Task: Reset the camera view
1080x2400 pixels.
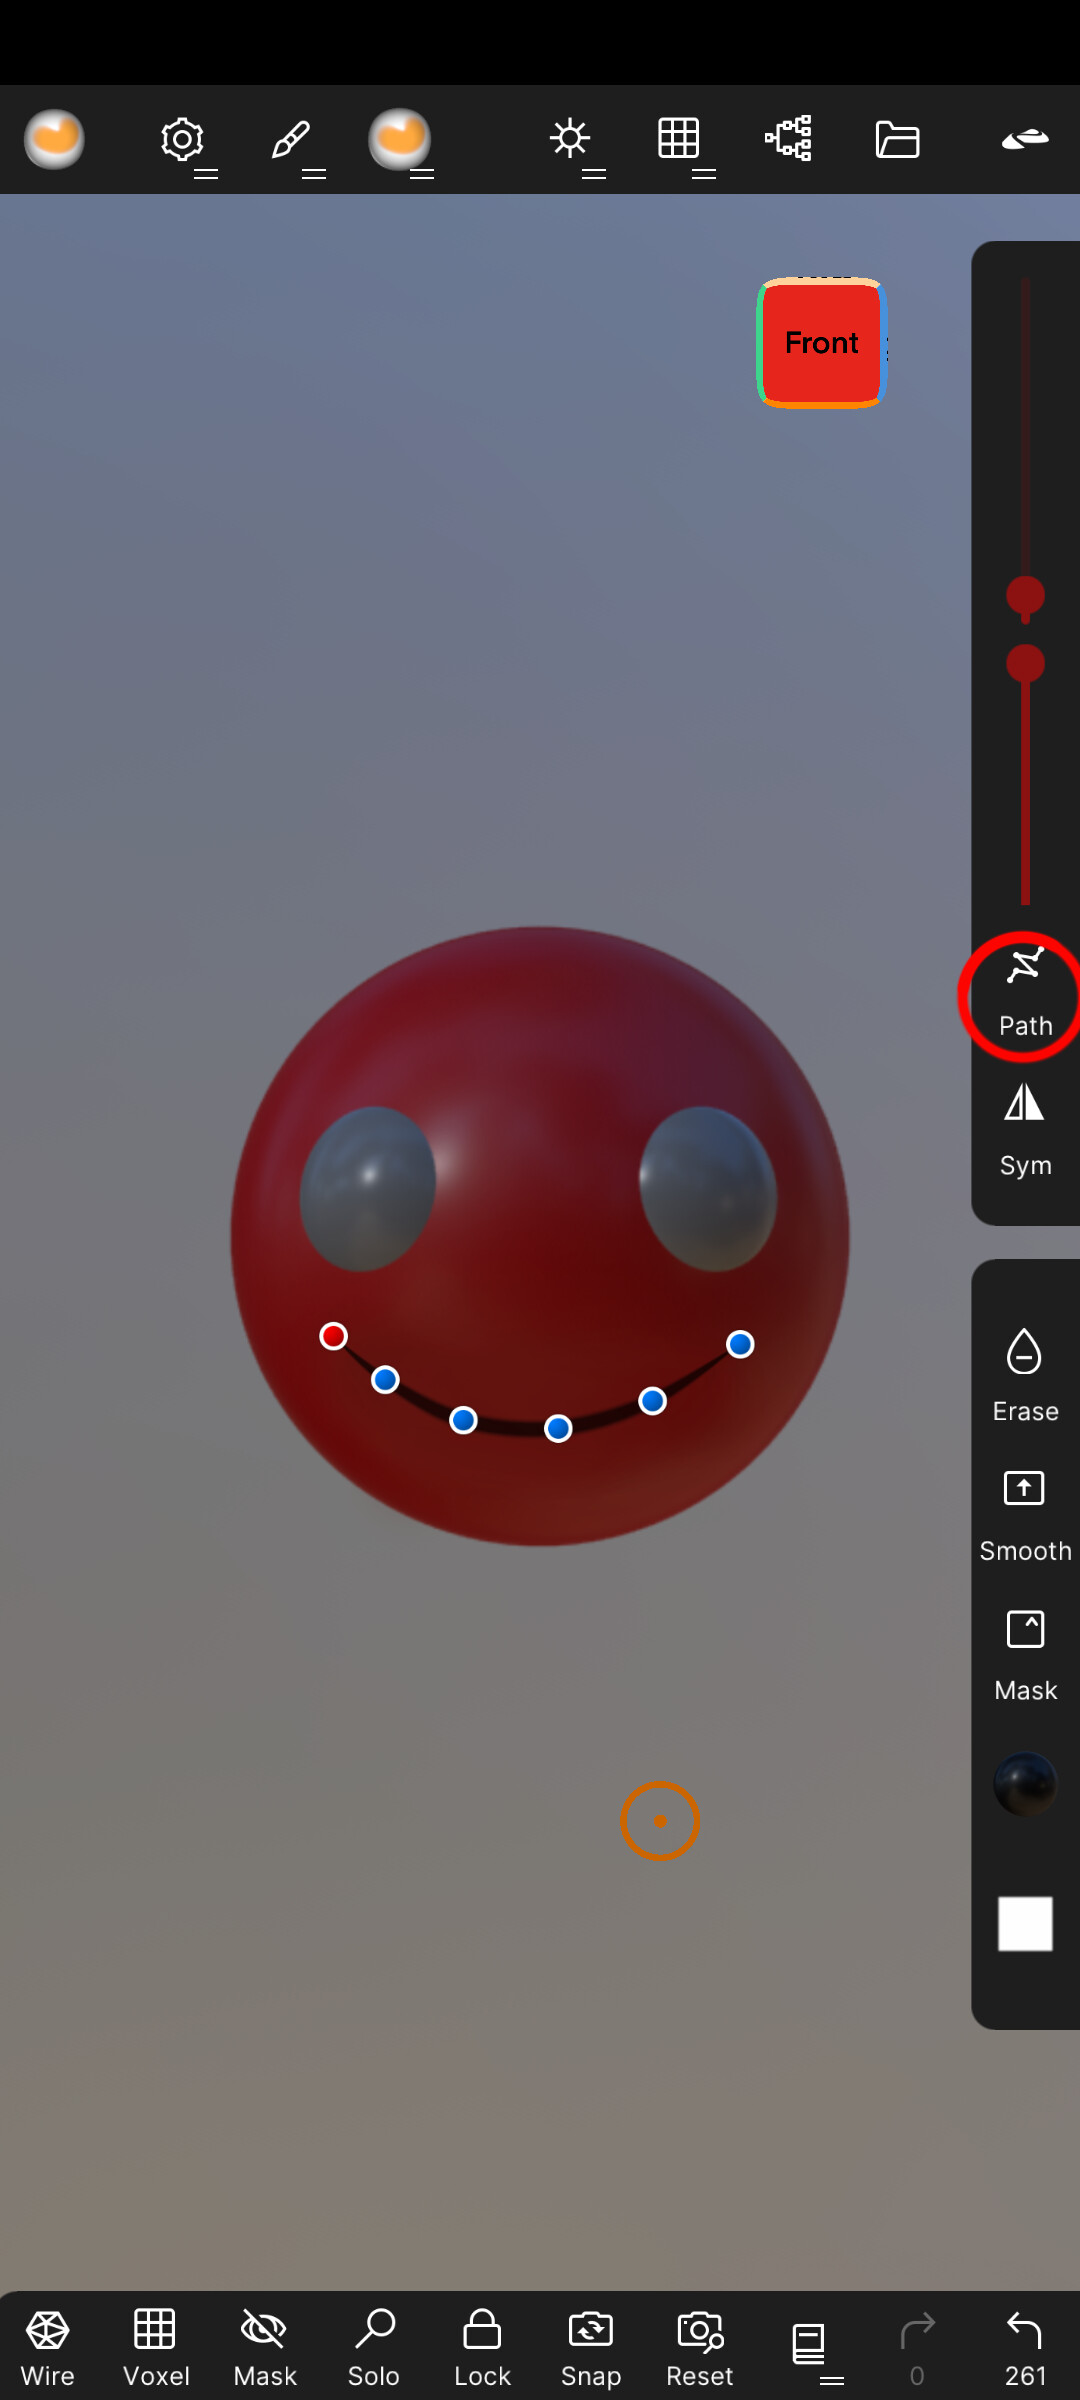Action: 700,2348
